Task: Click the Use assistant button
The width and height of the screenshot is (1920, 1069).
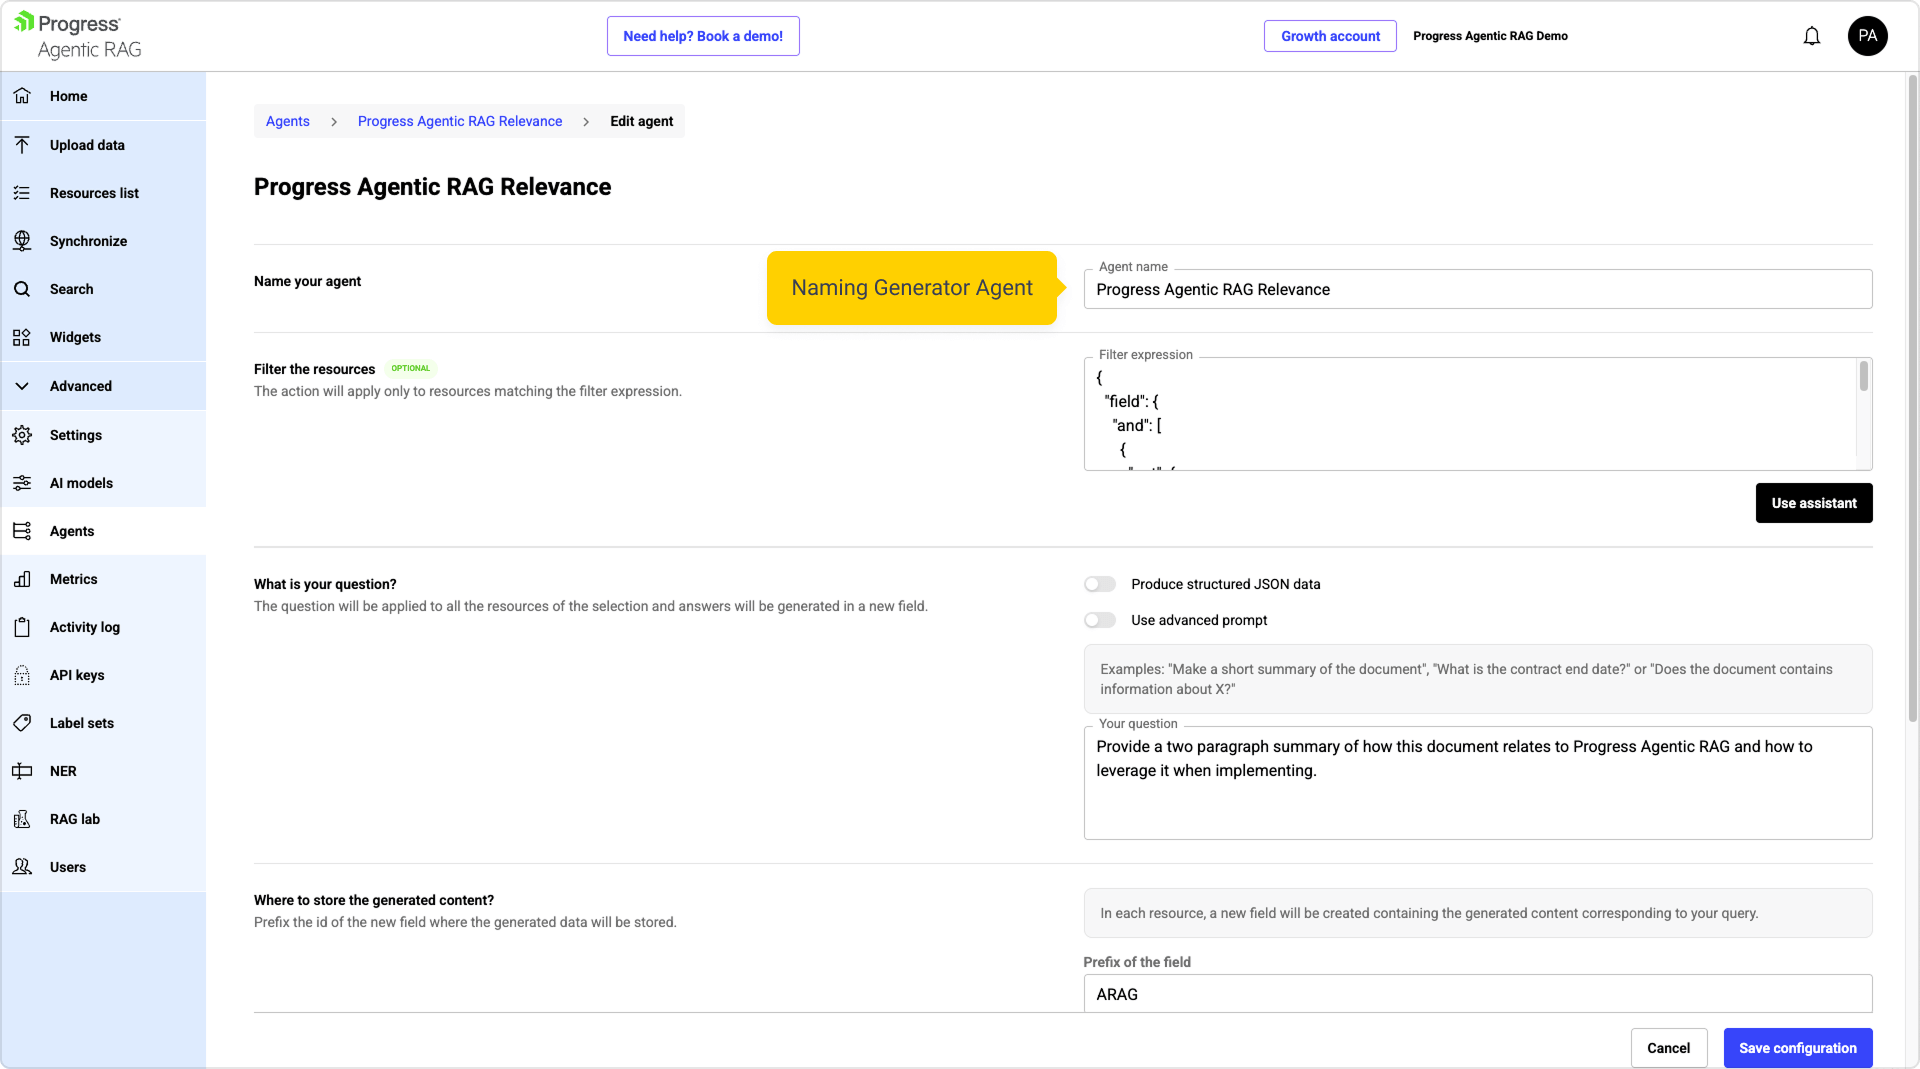Action: pos(1813,503)
